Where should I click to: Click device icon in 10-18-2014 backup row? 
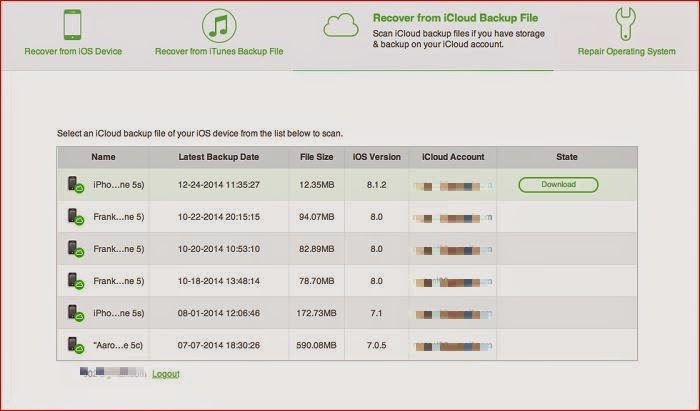[x=75, y=281]
